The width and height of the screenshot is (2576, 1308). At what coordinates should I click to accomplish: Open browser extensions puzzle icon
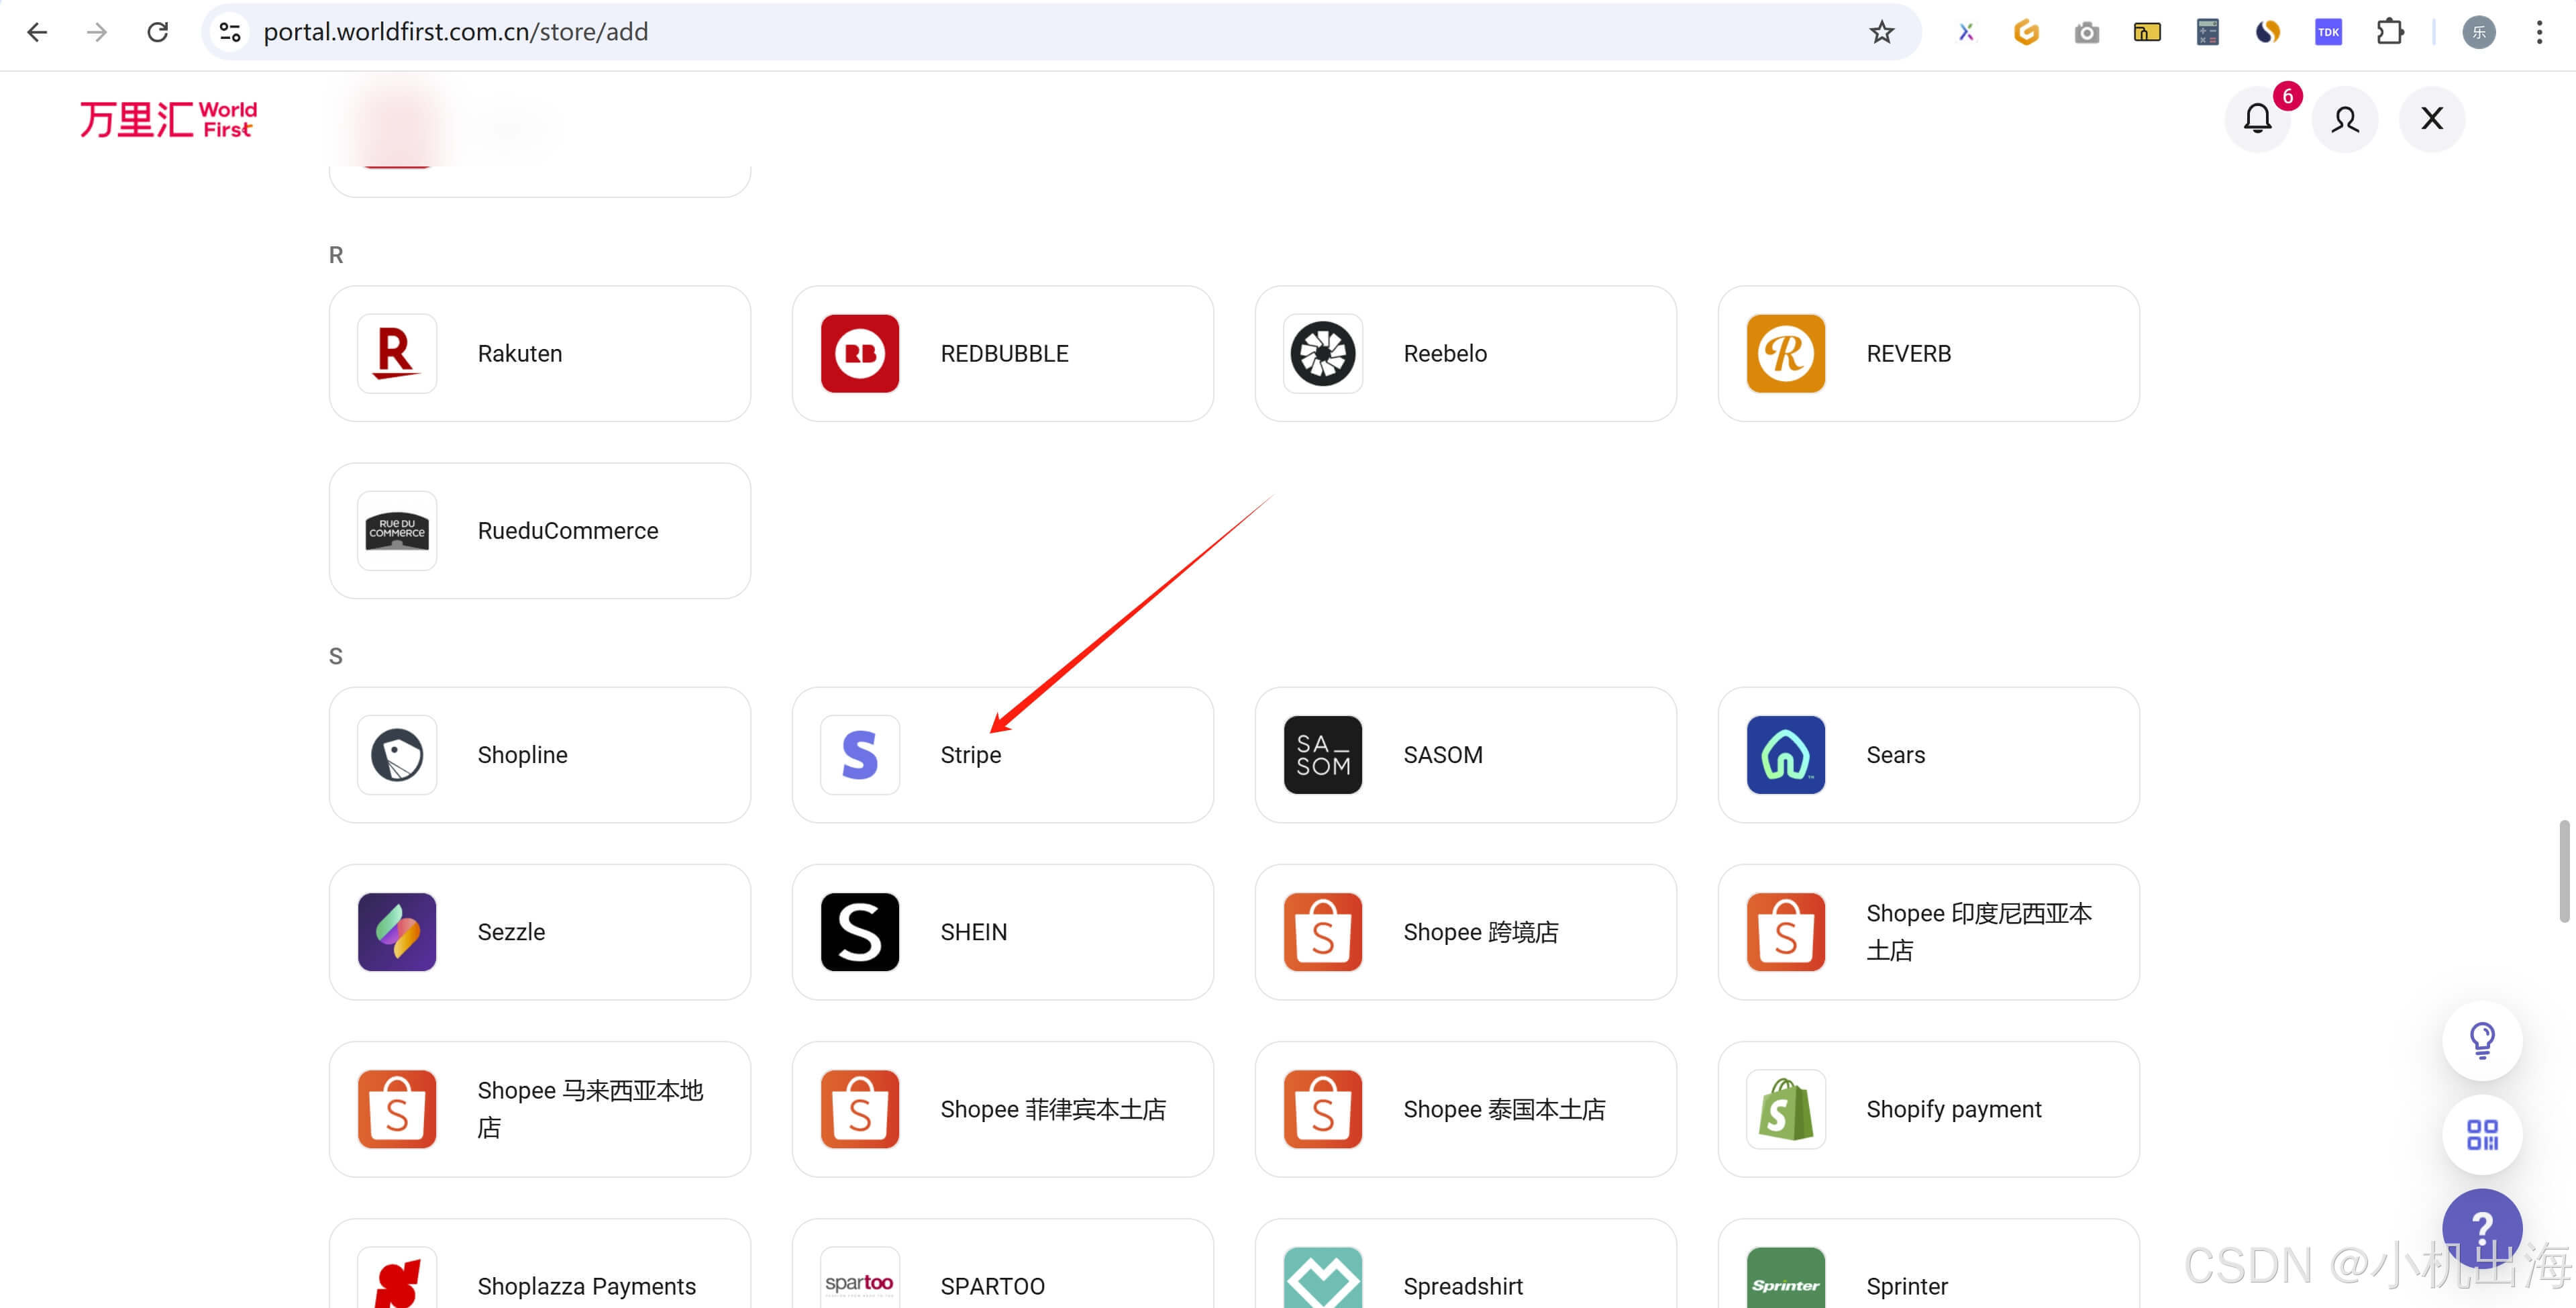tap(2389, 32)
